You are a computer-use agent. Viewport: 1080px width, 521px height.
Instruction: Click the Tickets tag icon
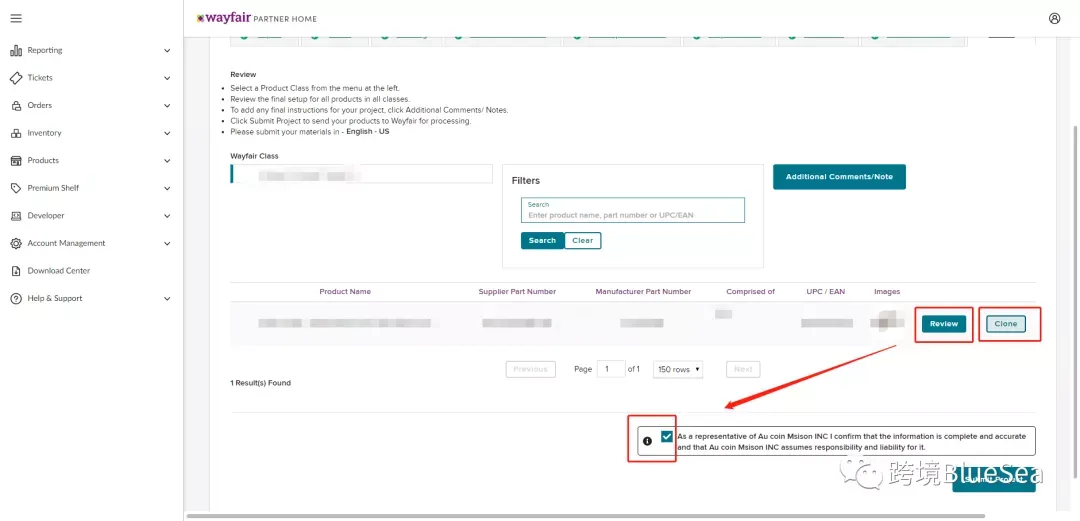tap(16, 78)
